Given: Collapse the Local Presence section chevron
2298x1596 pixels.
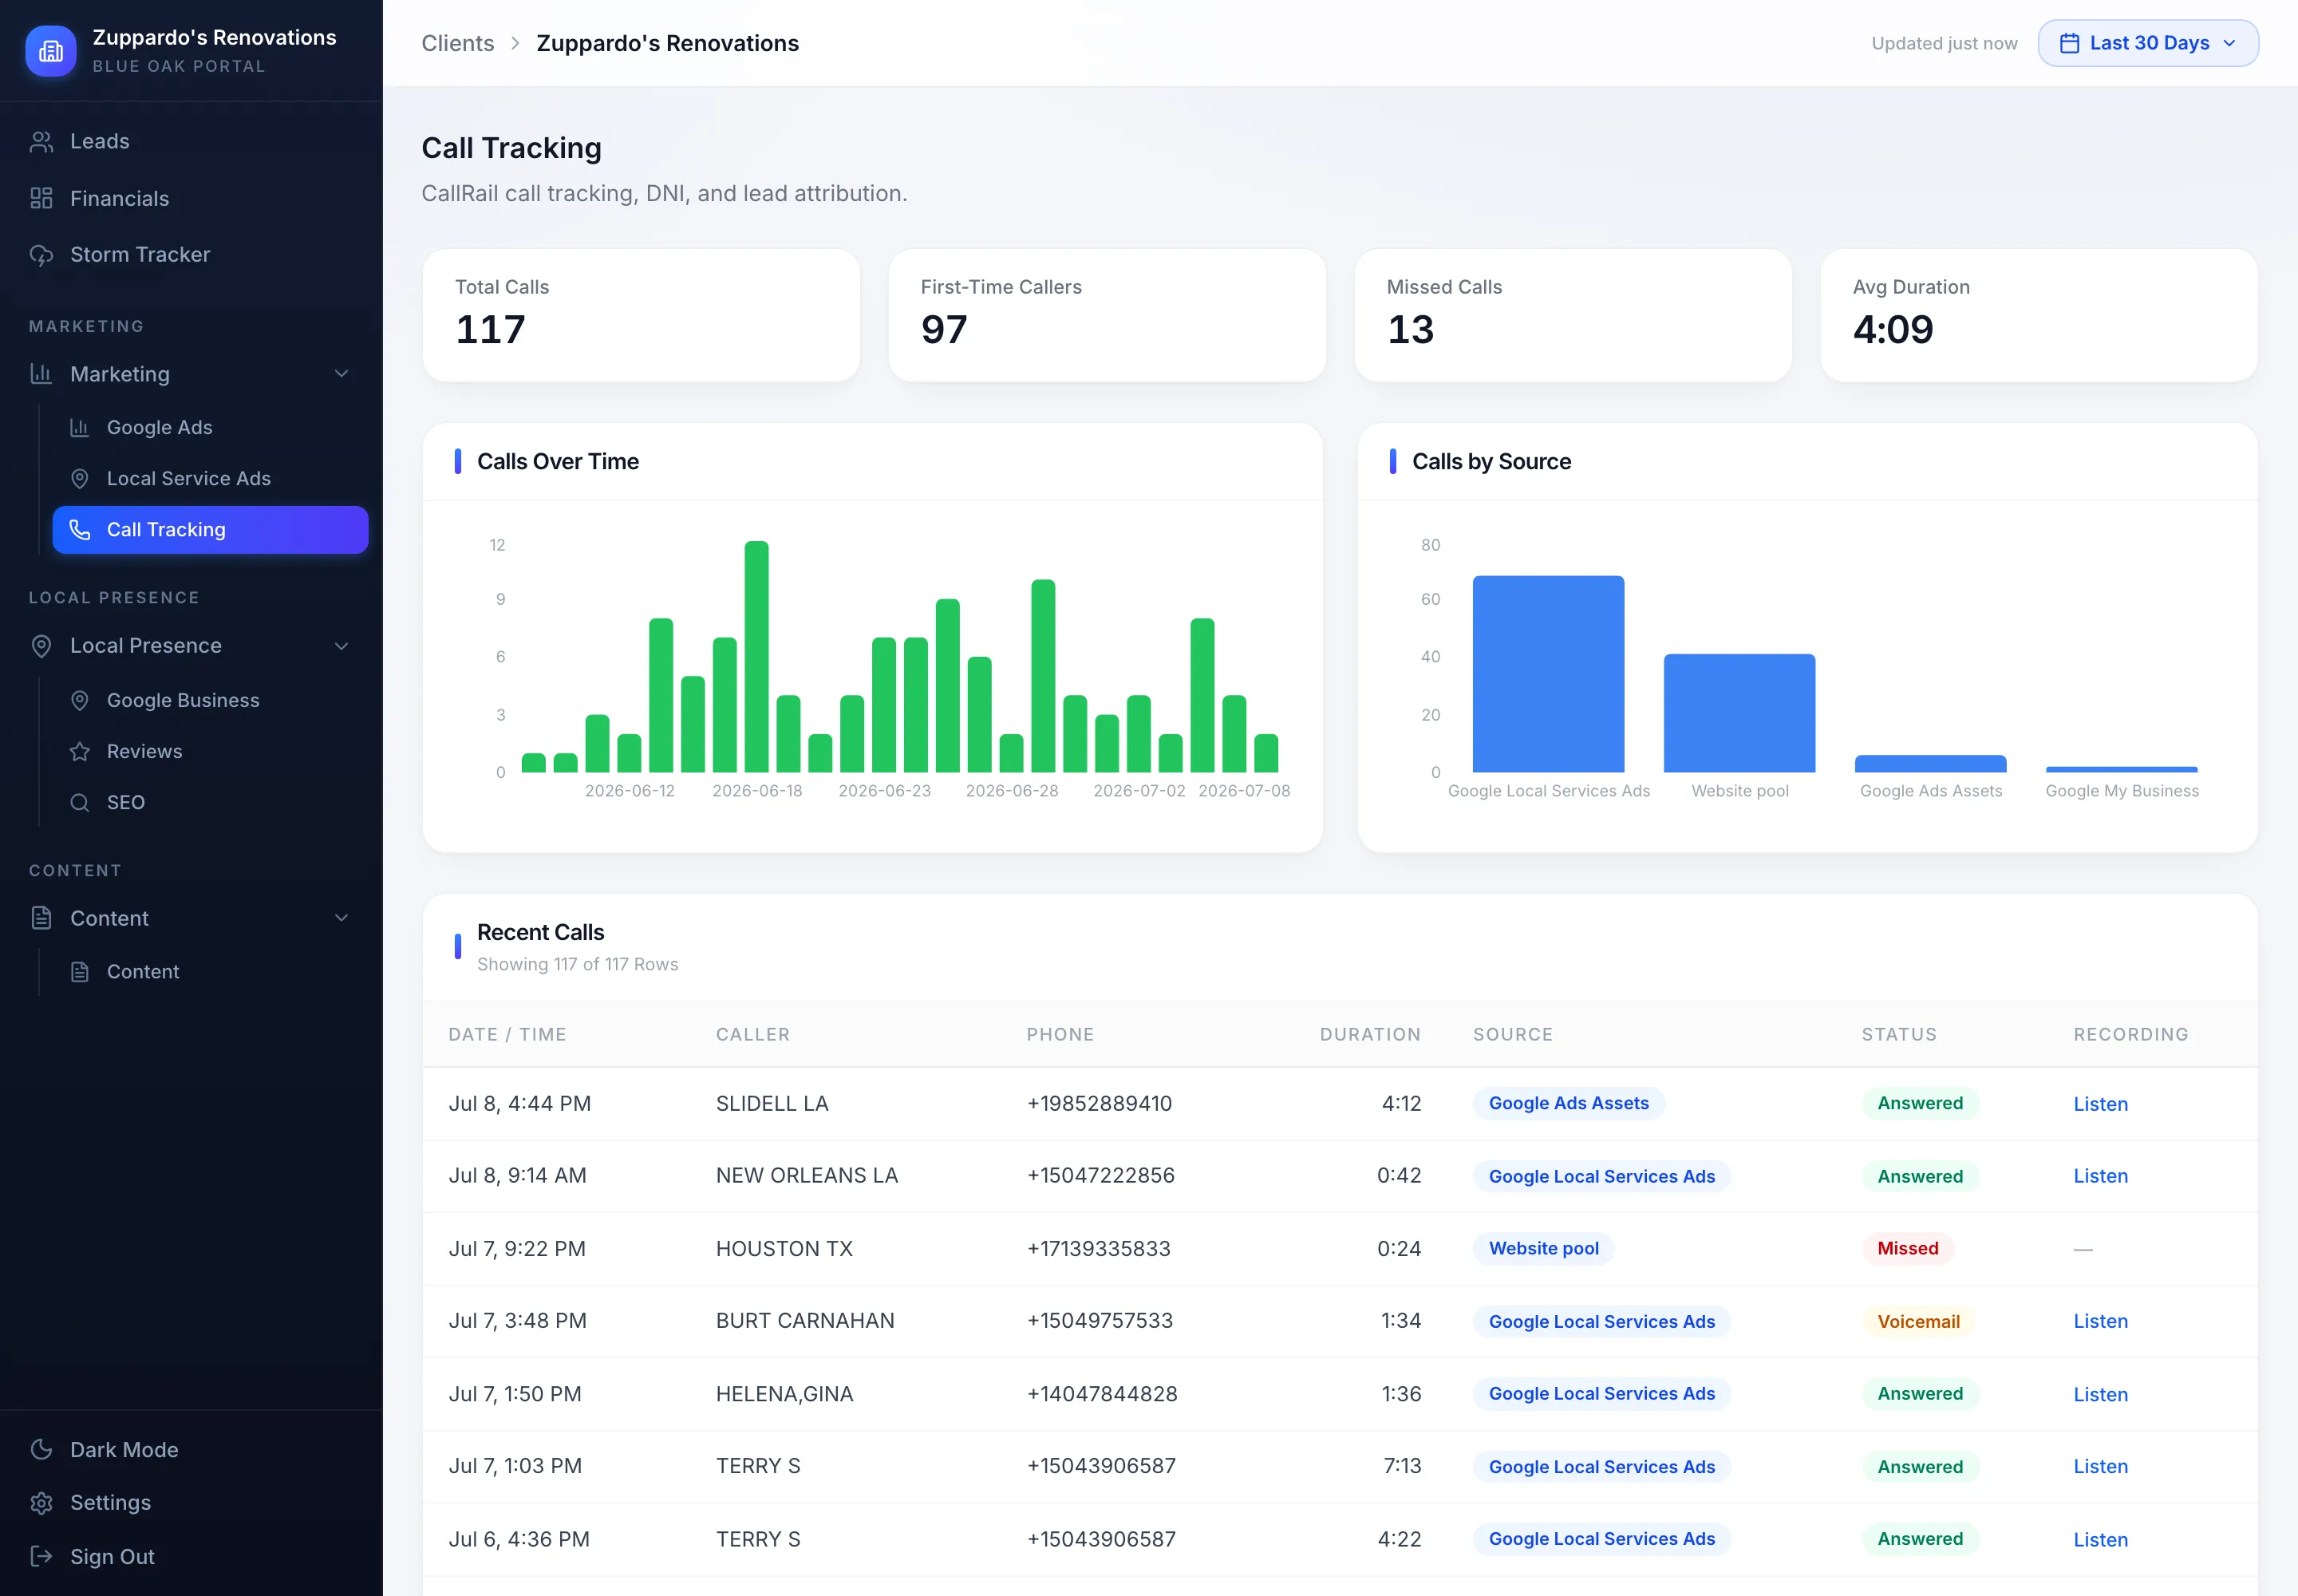Looking at the screenshot, I should point(341,646).
